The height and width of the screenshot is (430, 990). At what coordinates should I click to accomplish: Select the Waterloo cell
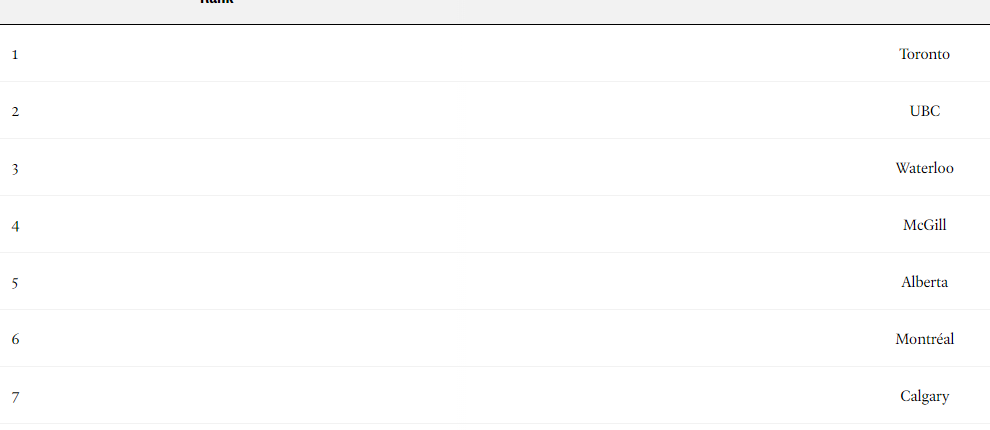click(924, 168)
